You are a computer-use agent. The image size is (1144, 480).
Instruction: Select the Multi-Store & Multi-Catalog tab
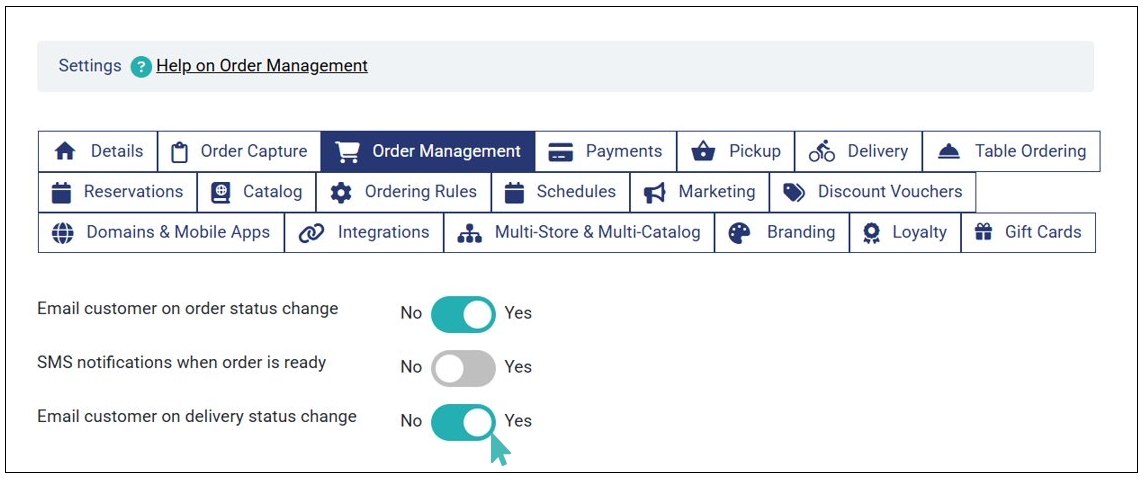579,232
